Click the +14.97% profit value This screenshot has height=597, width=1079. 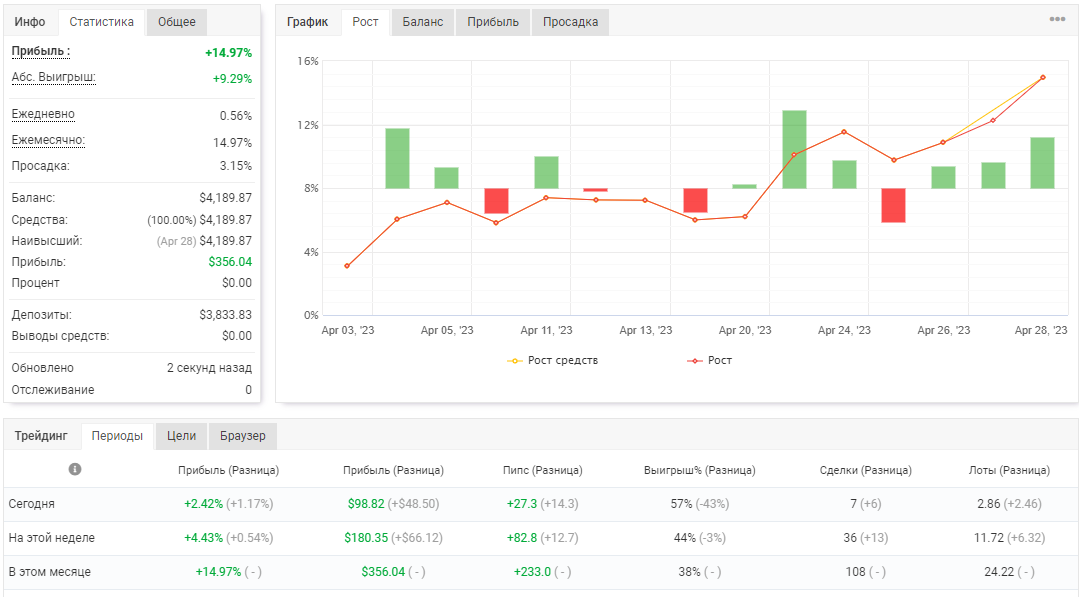coord(228,53)
